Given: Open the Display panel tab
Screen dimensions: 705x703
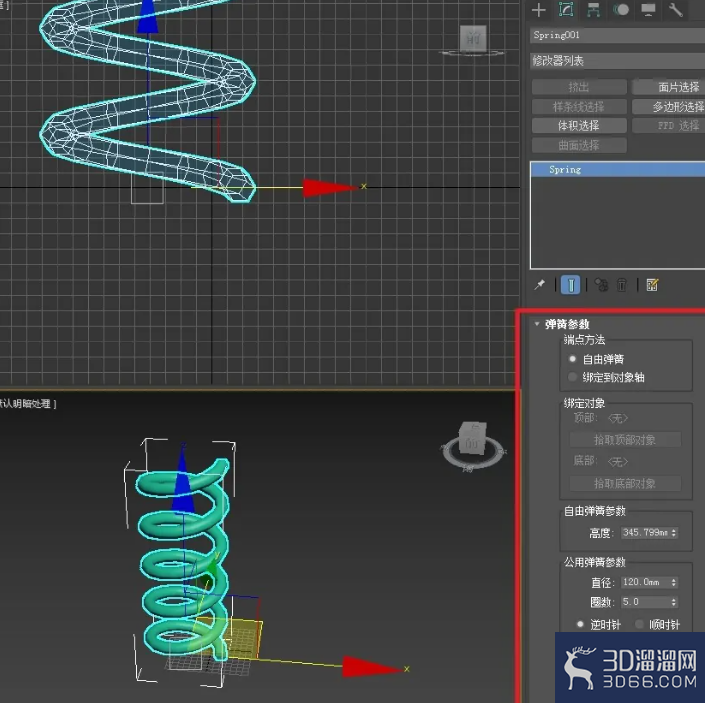Looking at the screenshot, I should [648, 9].
